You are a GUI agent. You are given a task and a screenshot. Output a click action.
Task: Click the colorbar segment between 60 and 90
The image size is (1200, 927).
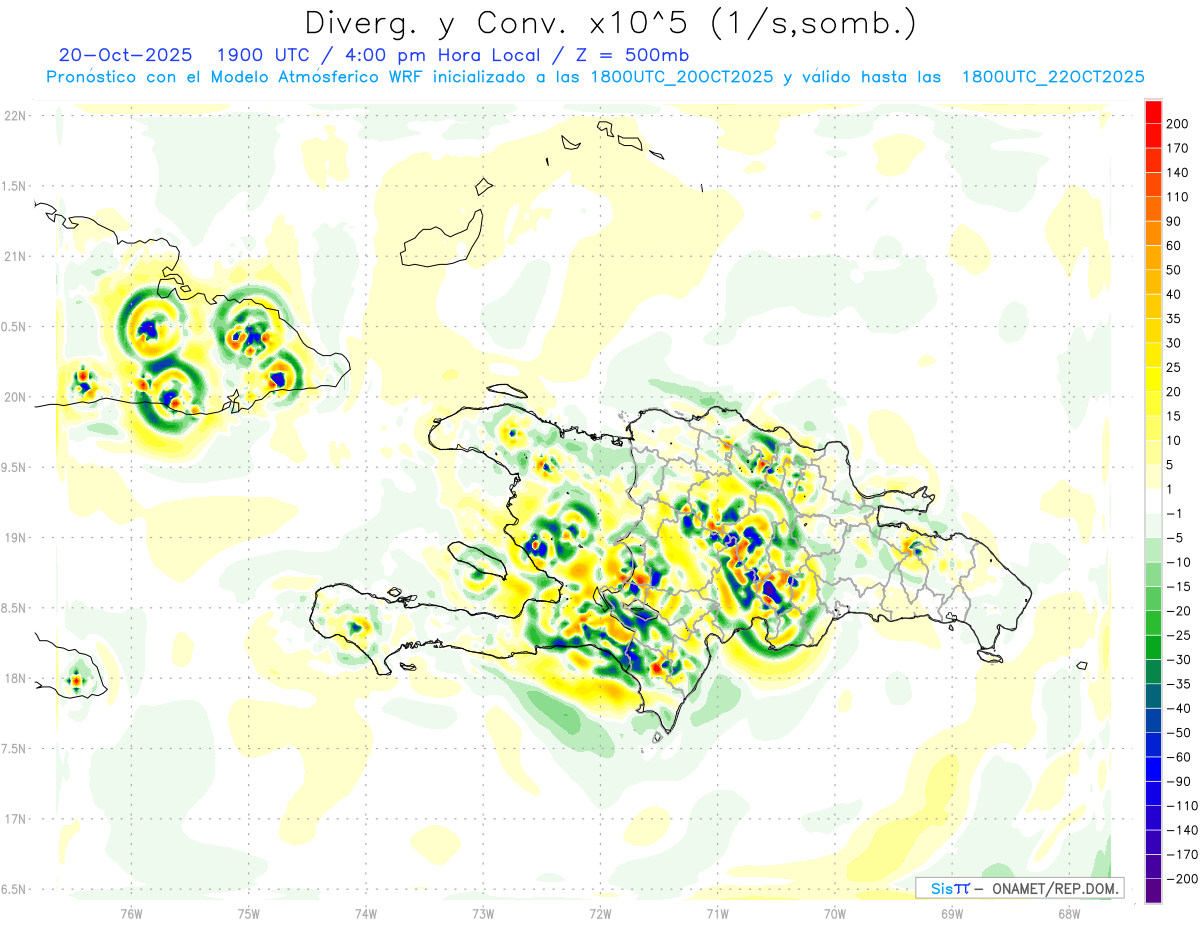tap(1153, 232)
